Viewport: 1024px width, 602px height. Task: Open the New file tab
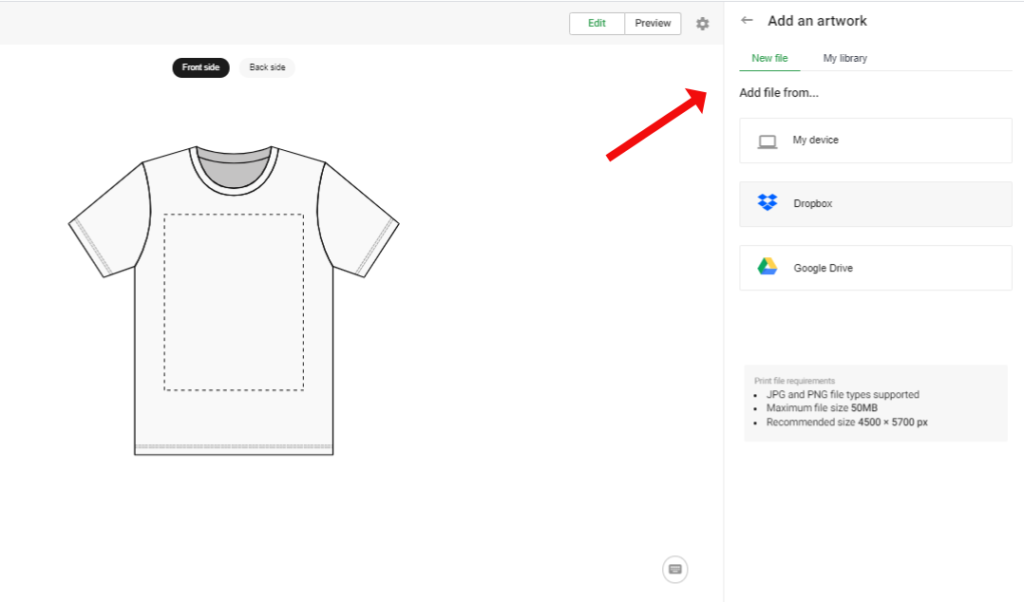coord(769,58)
